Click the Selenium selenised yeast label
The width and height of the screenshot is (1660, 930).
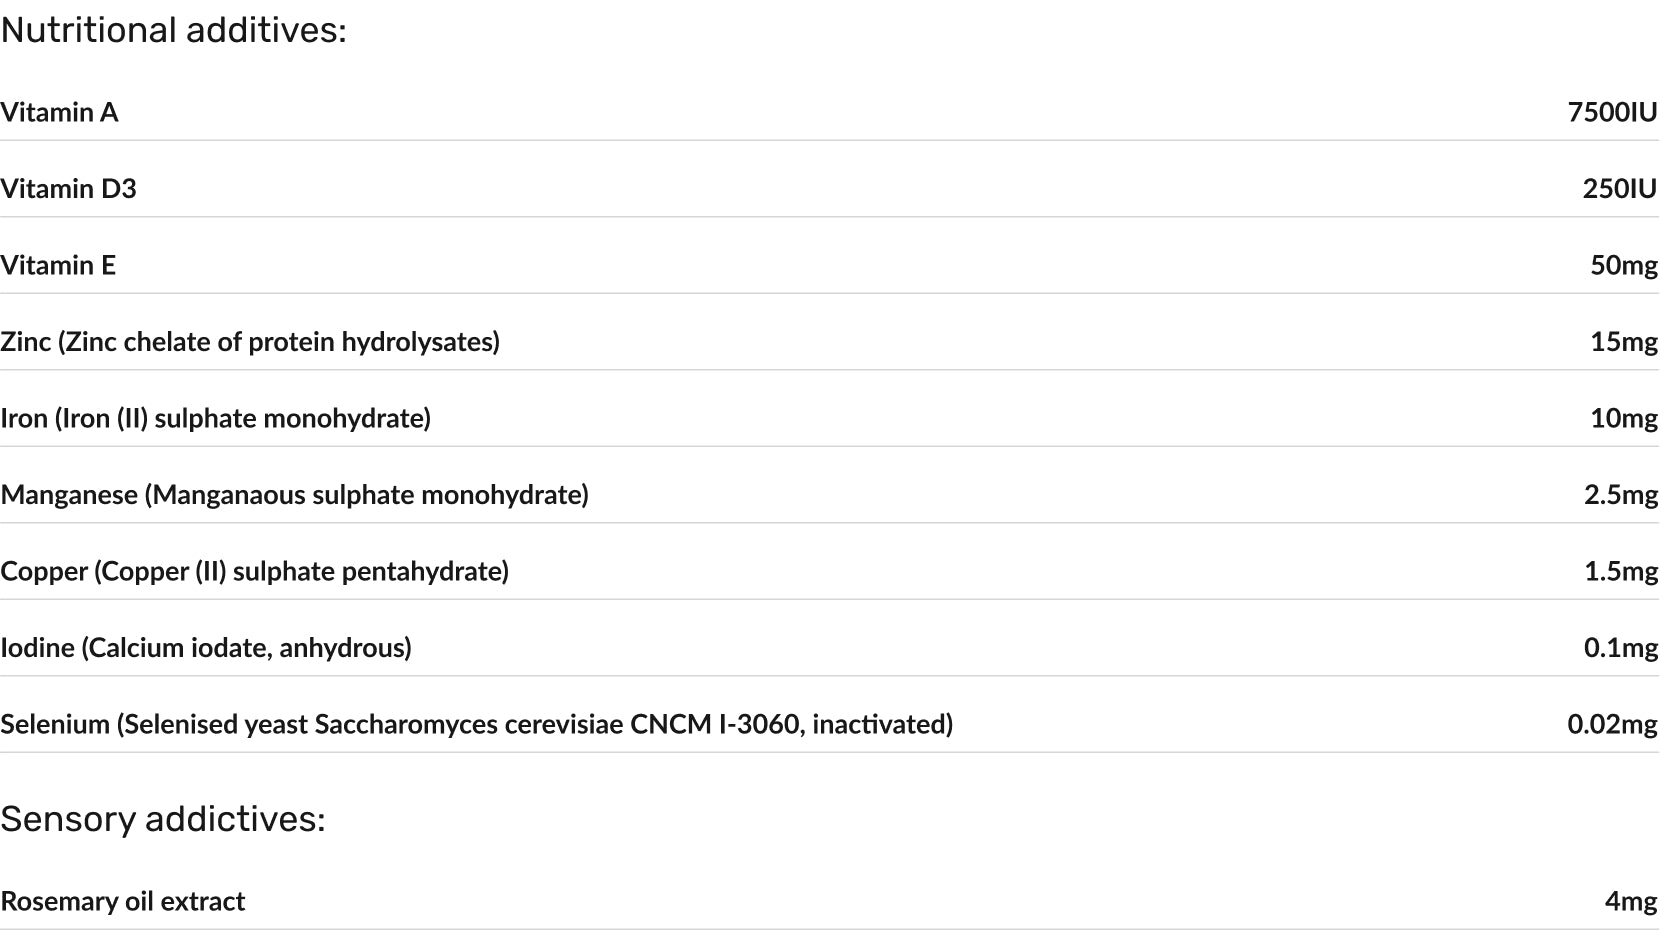[476, 724]
